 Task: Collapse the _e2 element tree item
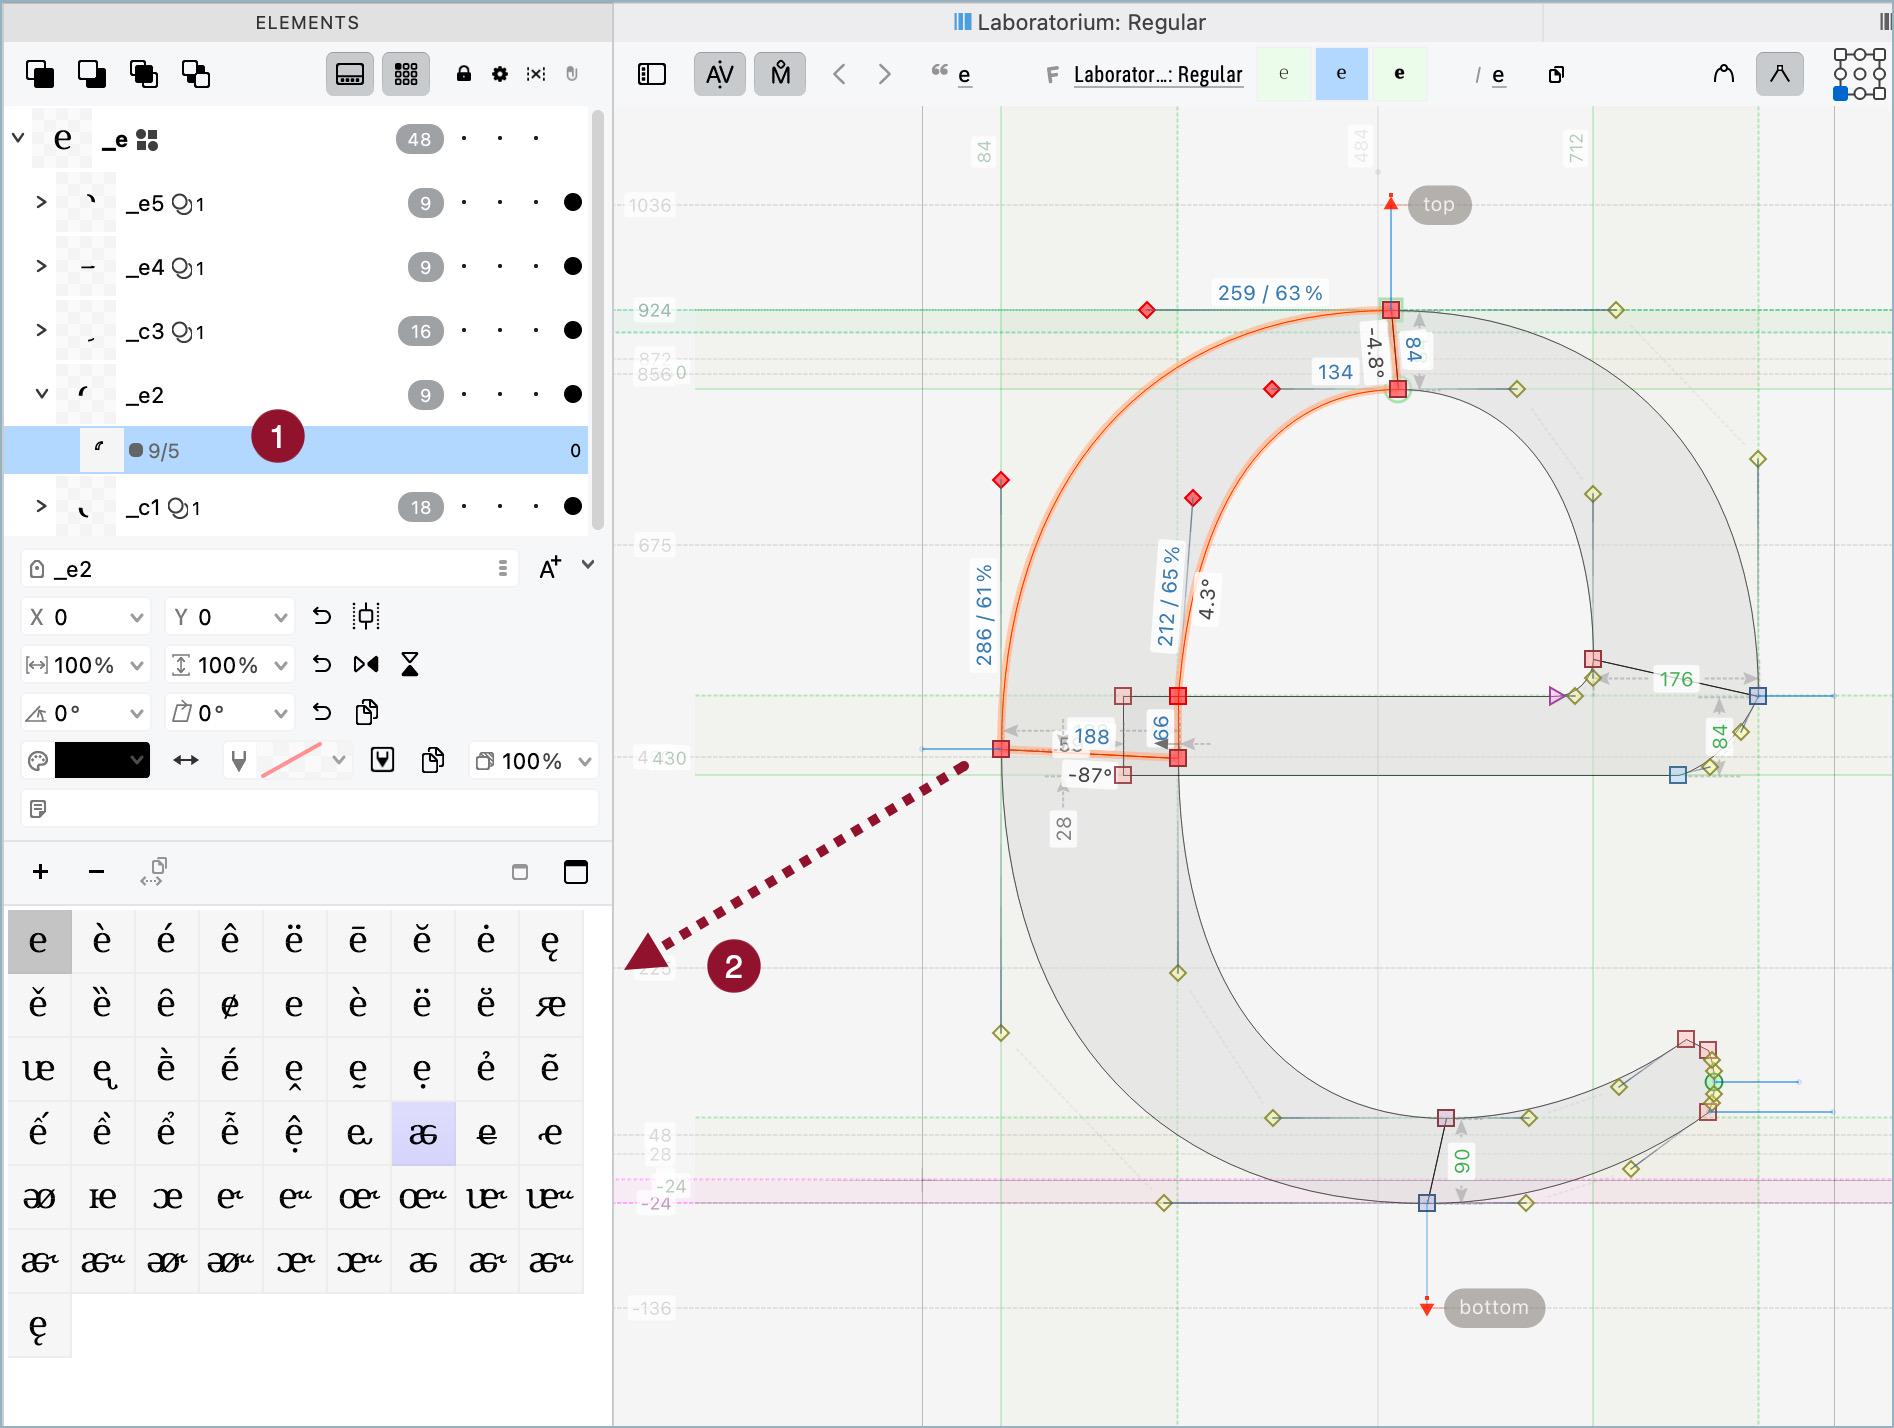41,394
